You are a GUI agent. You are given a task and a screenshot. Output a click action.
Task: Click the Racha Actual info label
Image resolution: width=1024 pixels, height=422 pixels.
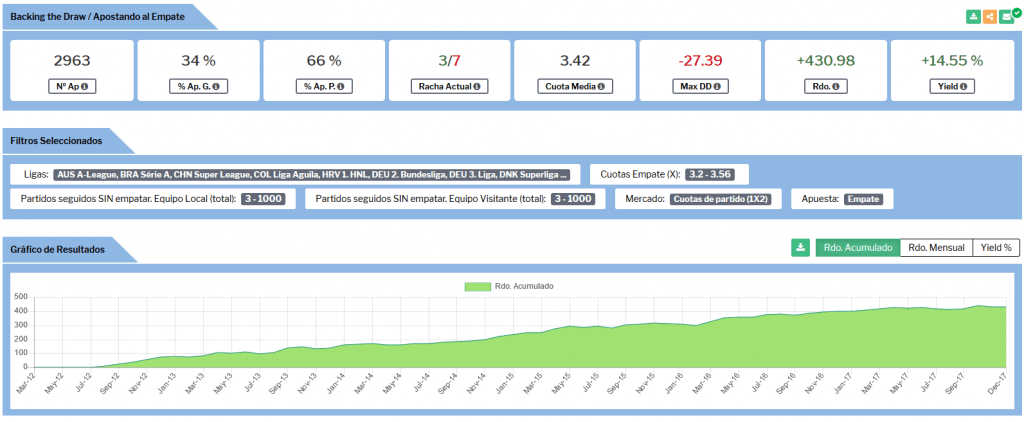click(x=449, y=86)
